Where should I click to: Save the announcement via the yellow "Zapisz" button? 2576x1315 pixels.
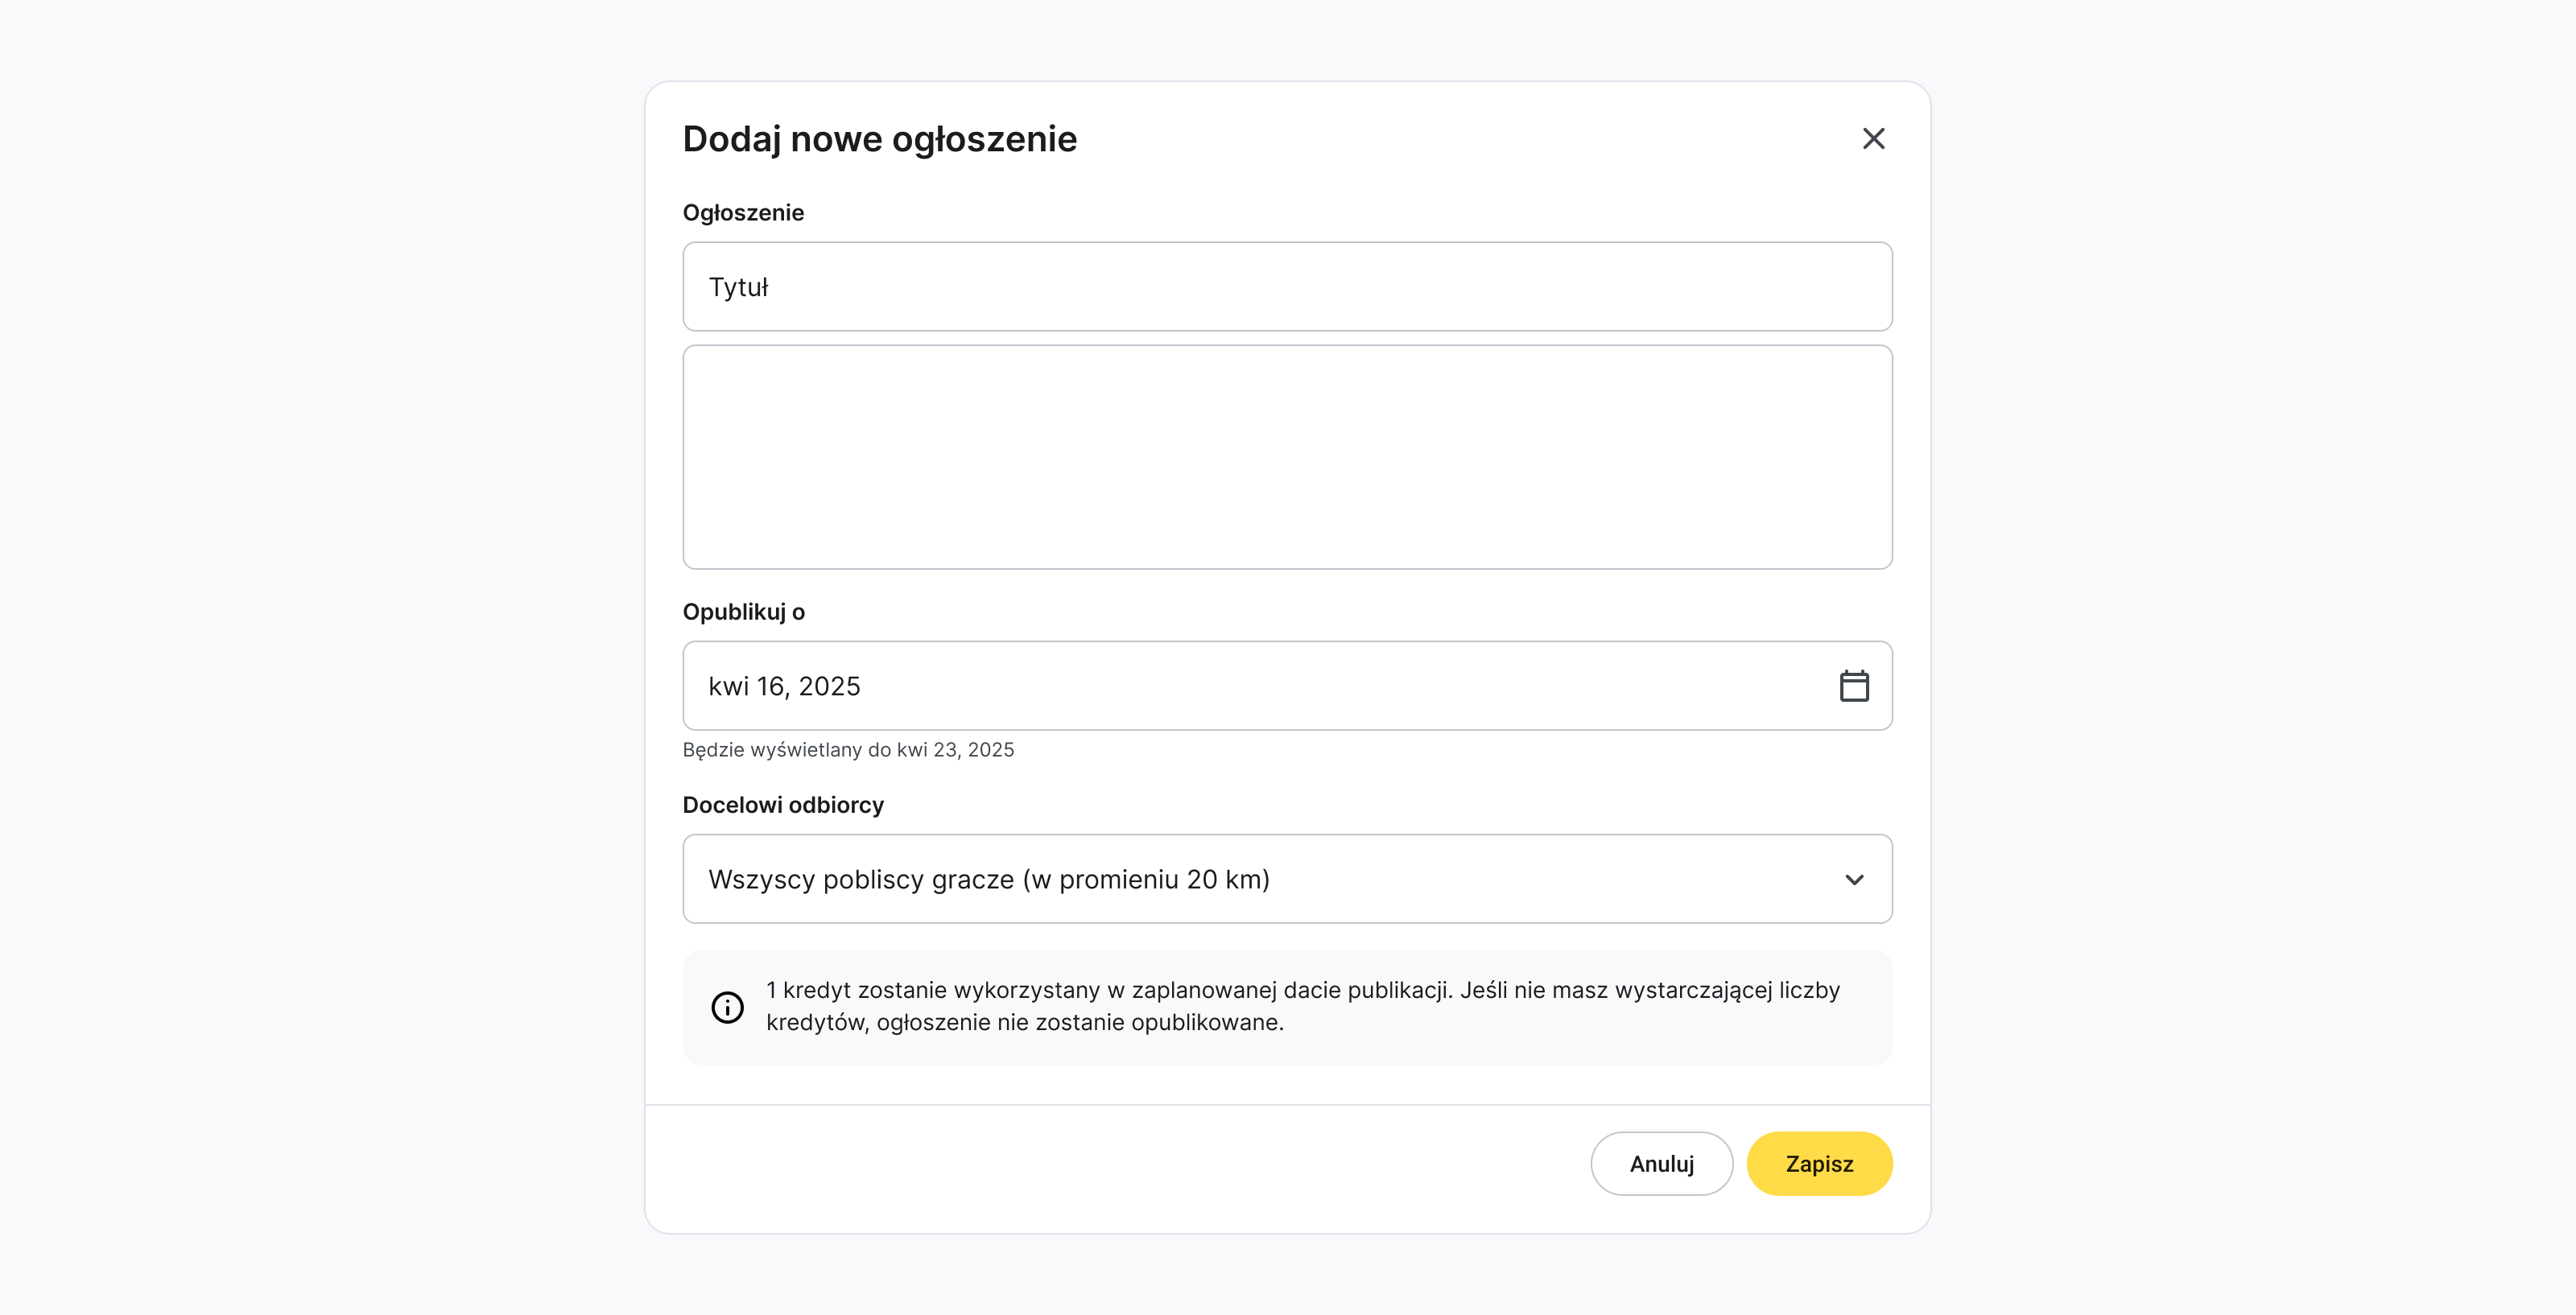1819,1163
